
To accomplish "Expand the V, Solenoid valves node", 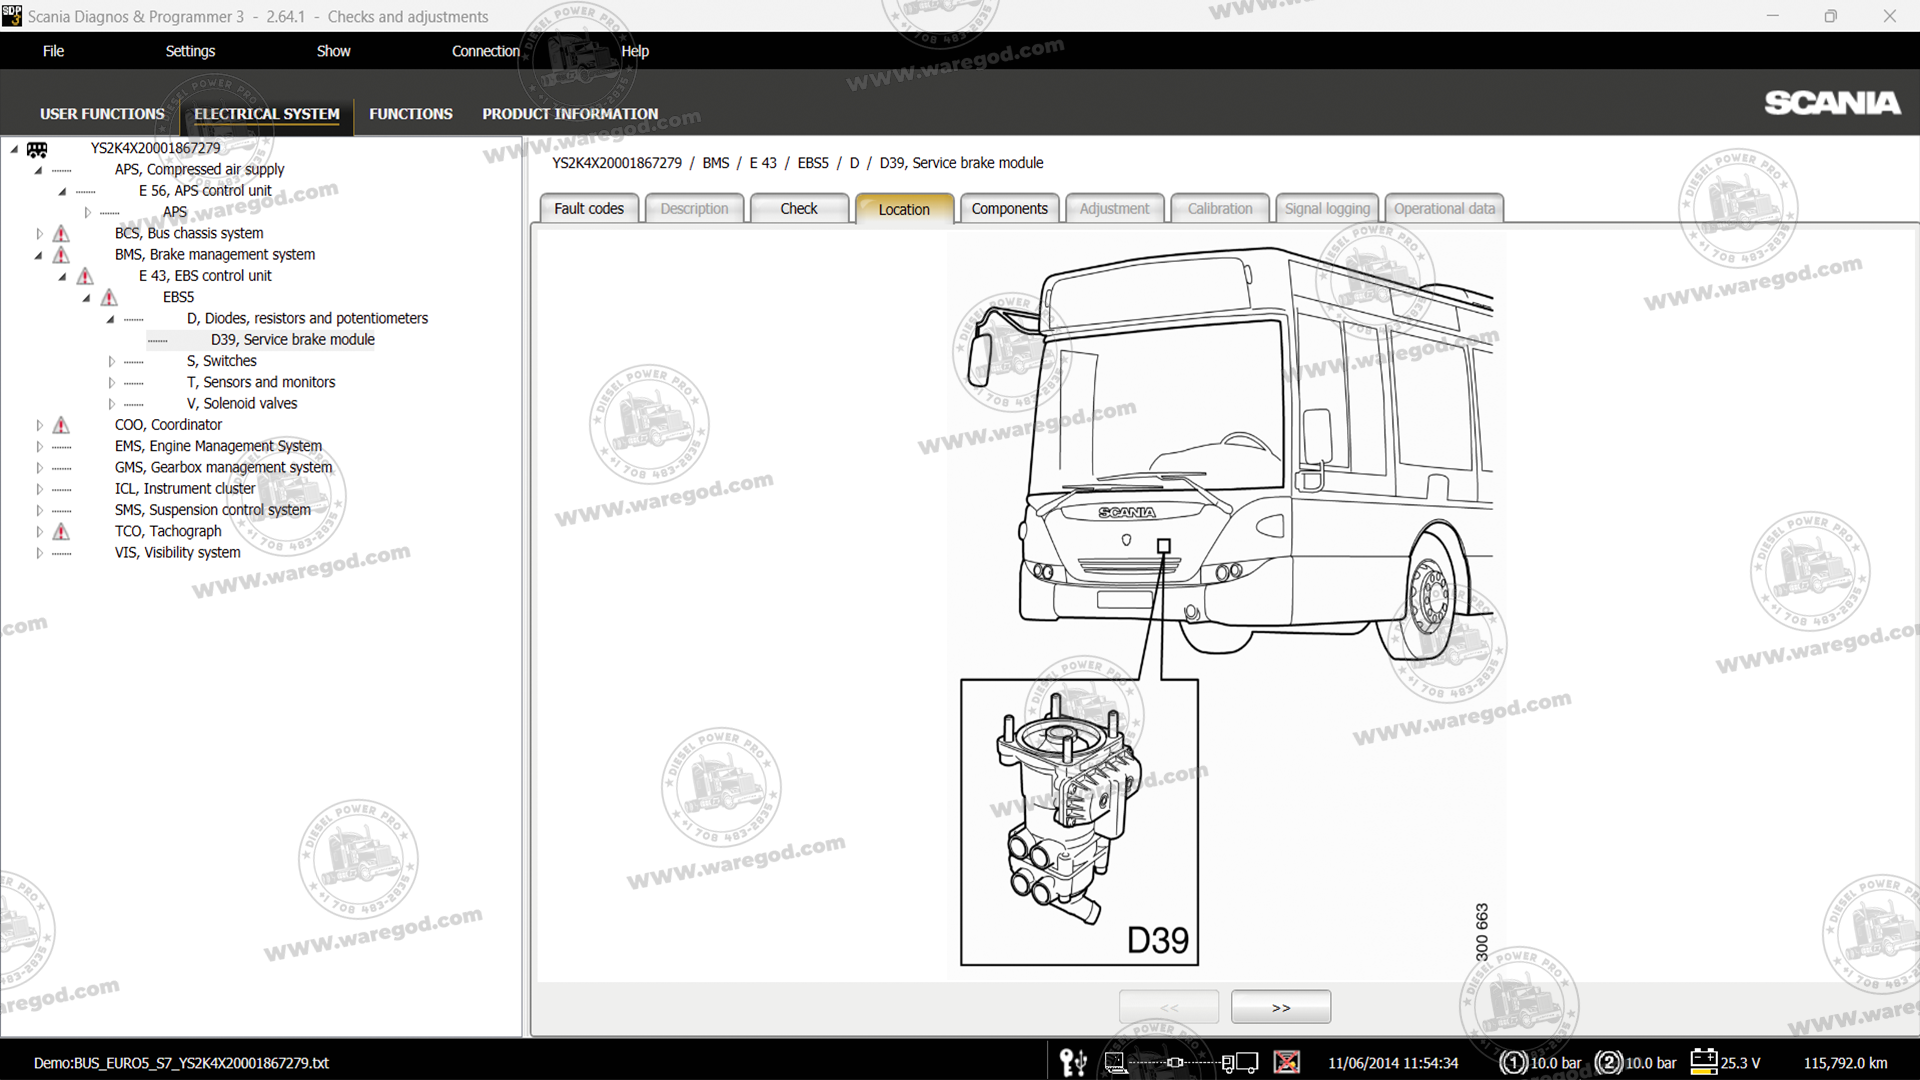I will coord(111,404).
